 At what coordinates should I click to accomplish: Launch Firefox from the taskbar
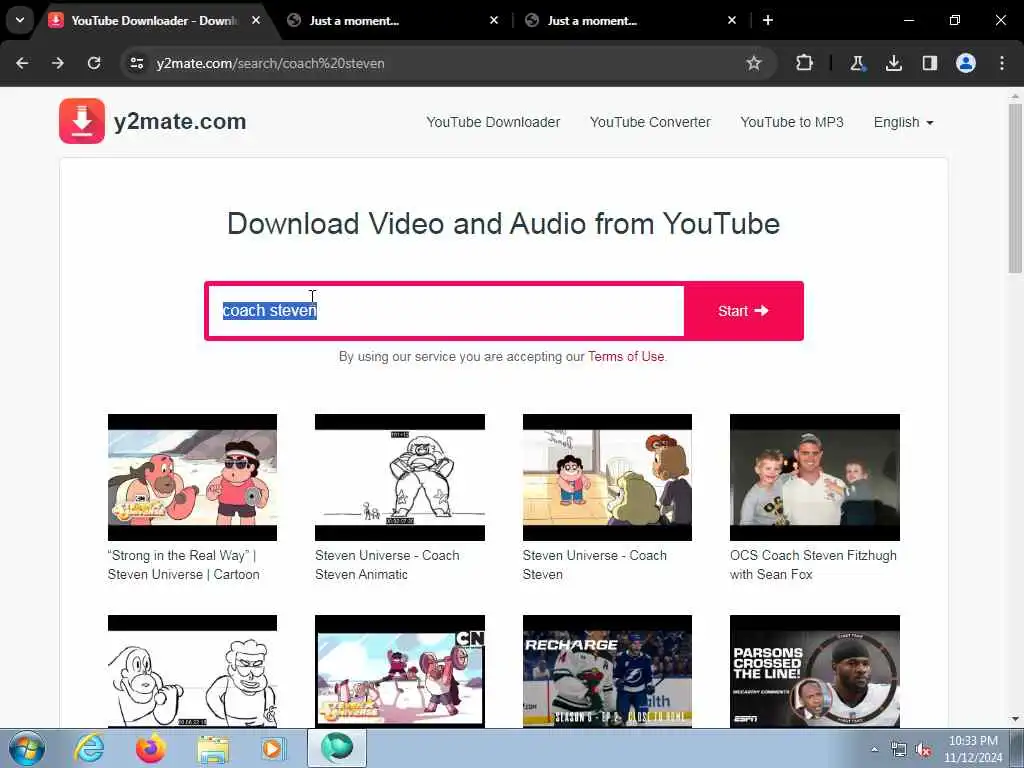tap(150, 748)
